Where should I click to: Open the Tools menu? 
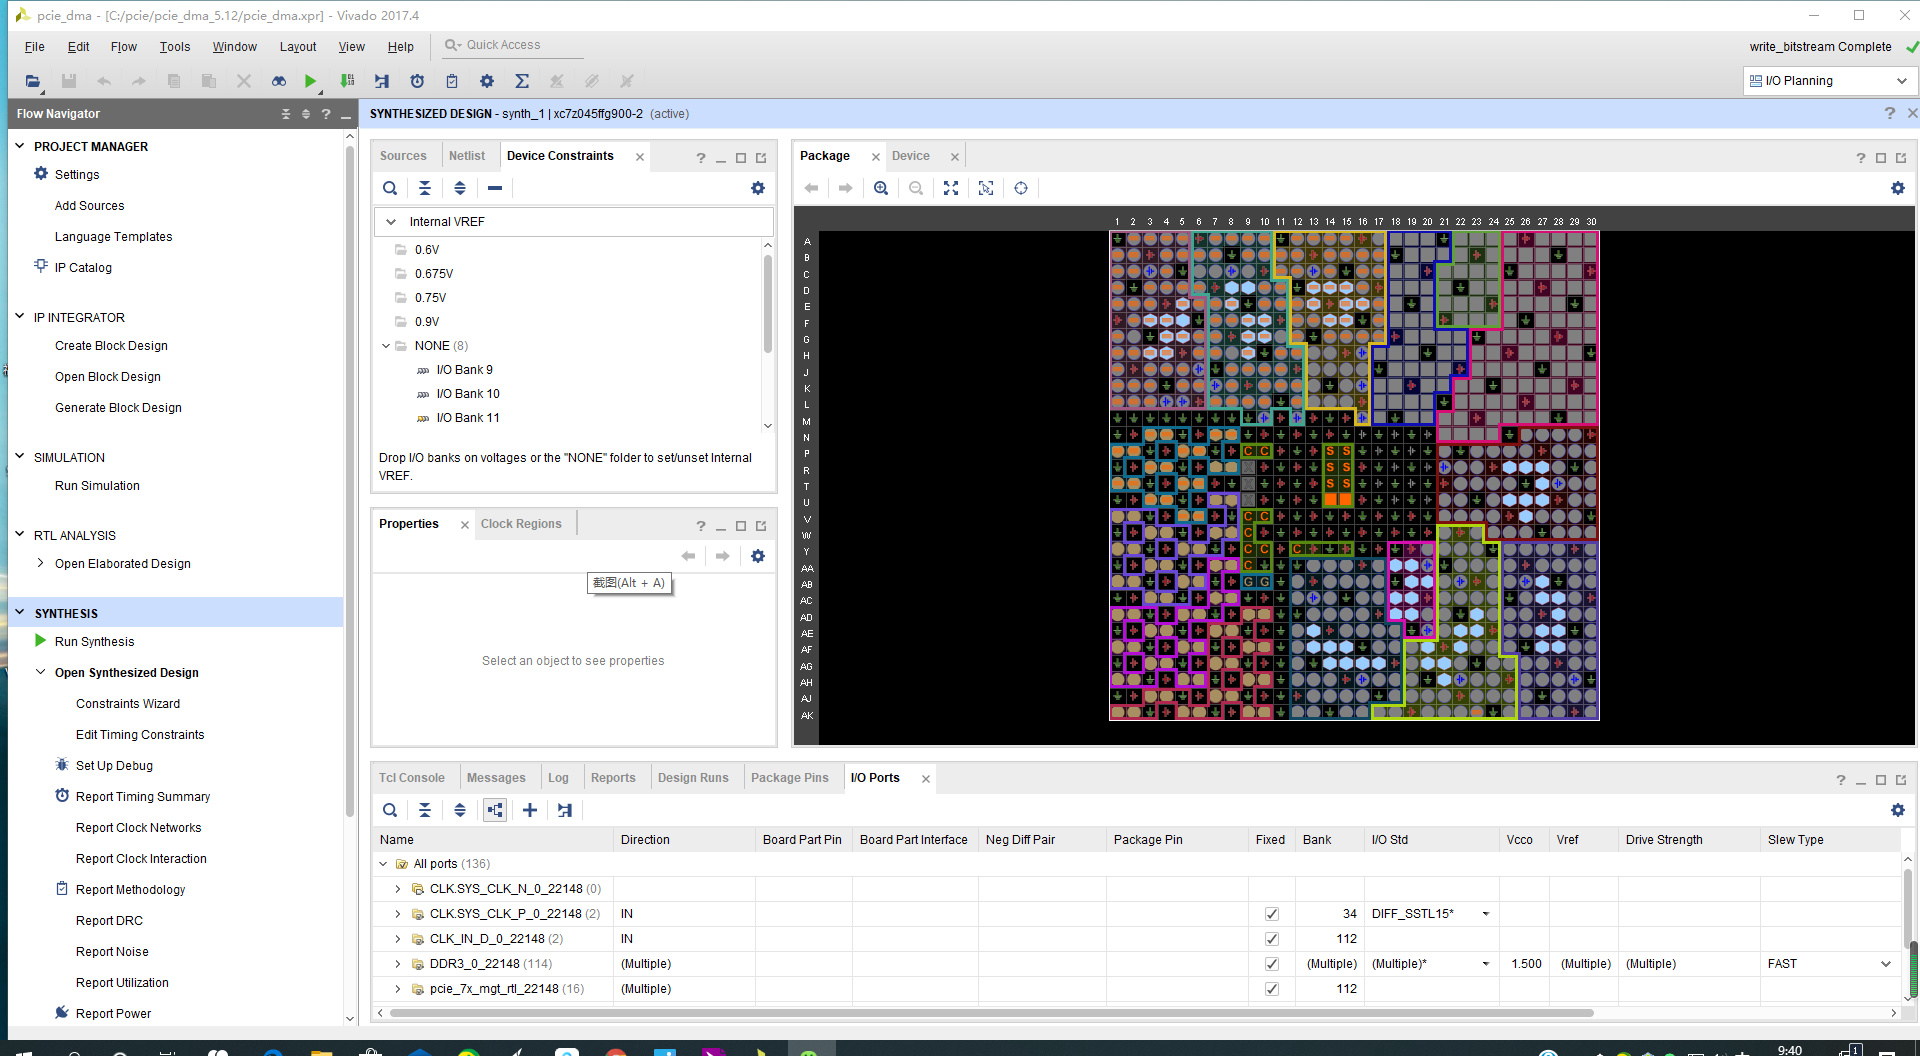point(175,46)
